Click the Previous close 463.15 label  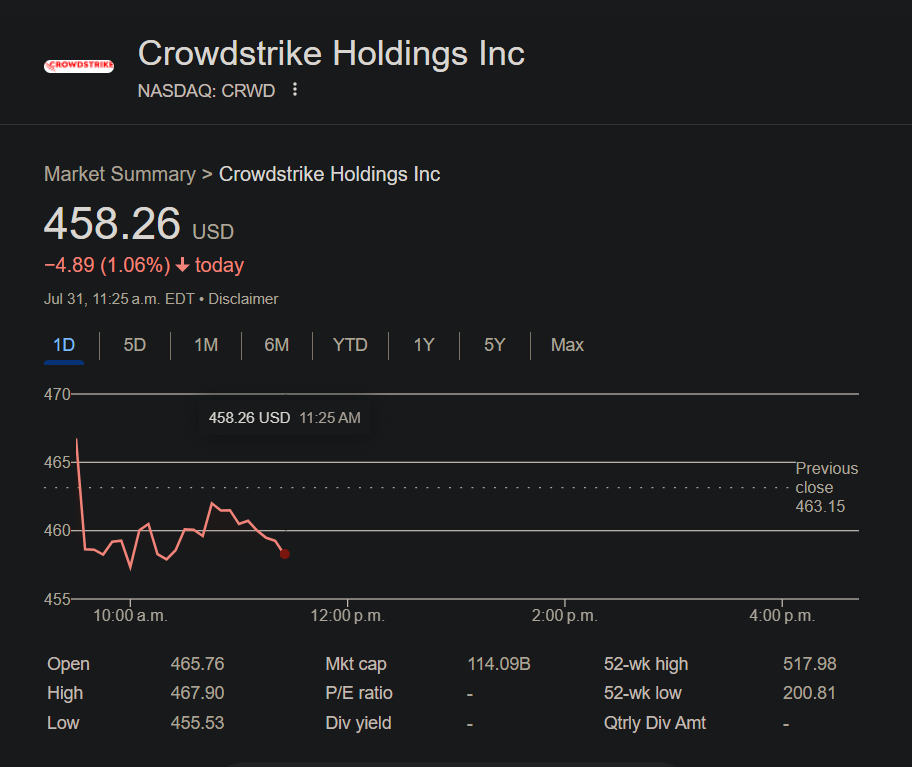click(x=826, y=487)
